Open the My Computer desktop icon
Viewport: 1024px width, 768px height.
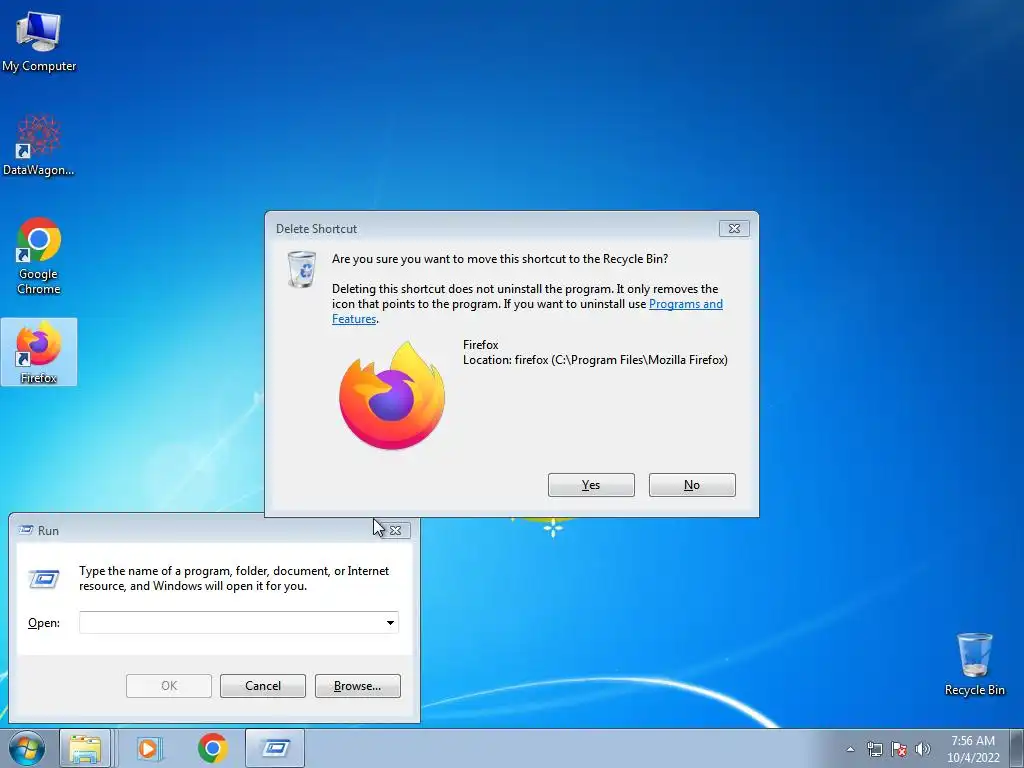[39, 42]
